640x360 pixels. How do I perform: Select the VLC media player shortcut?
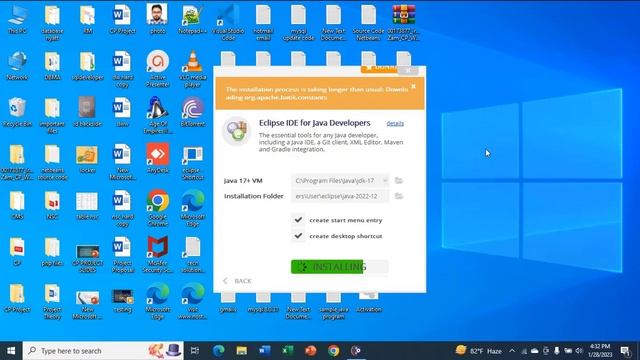(x=193, y=69)
